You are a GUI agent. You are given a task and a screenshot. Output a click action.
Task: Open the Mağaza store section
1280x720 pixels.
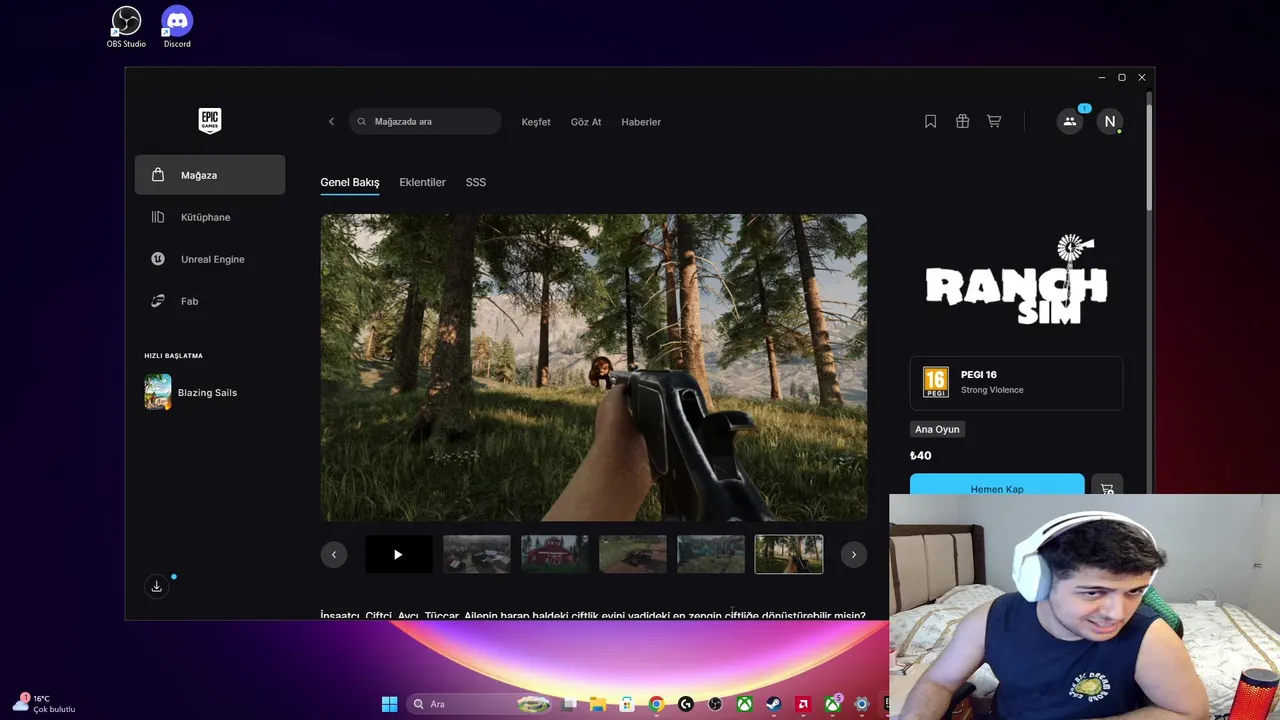click(210, 175)
